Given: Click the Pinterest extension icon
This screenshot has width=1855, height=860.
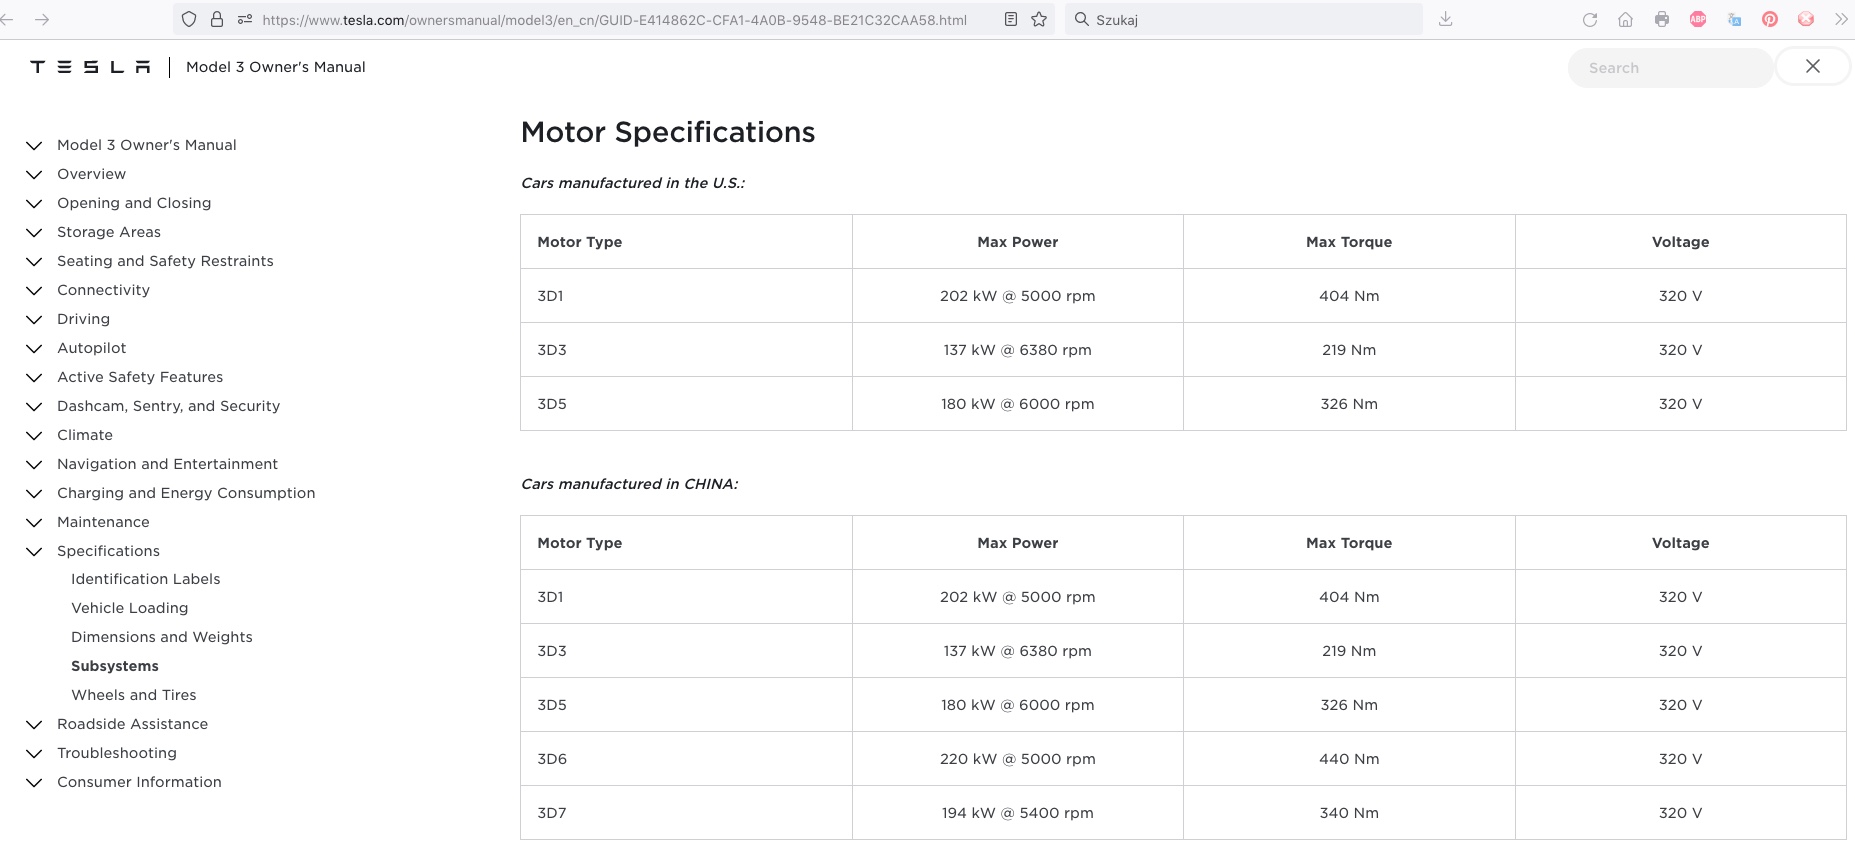Looking at the screenshot, I should (1770, 19).
